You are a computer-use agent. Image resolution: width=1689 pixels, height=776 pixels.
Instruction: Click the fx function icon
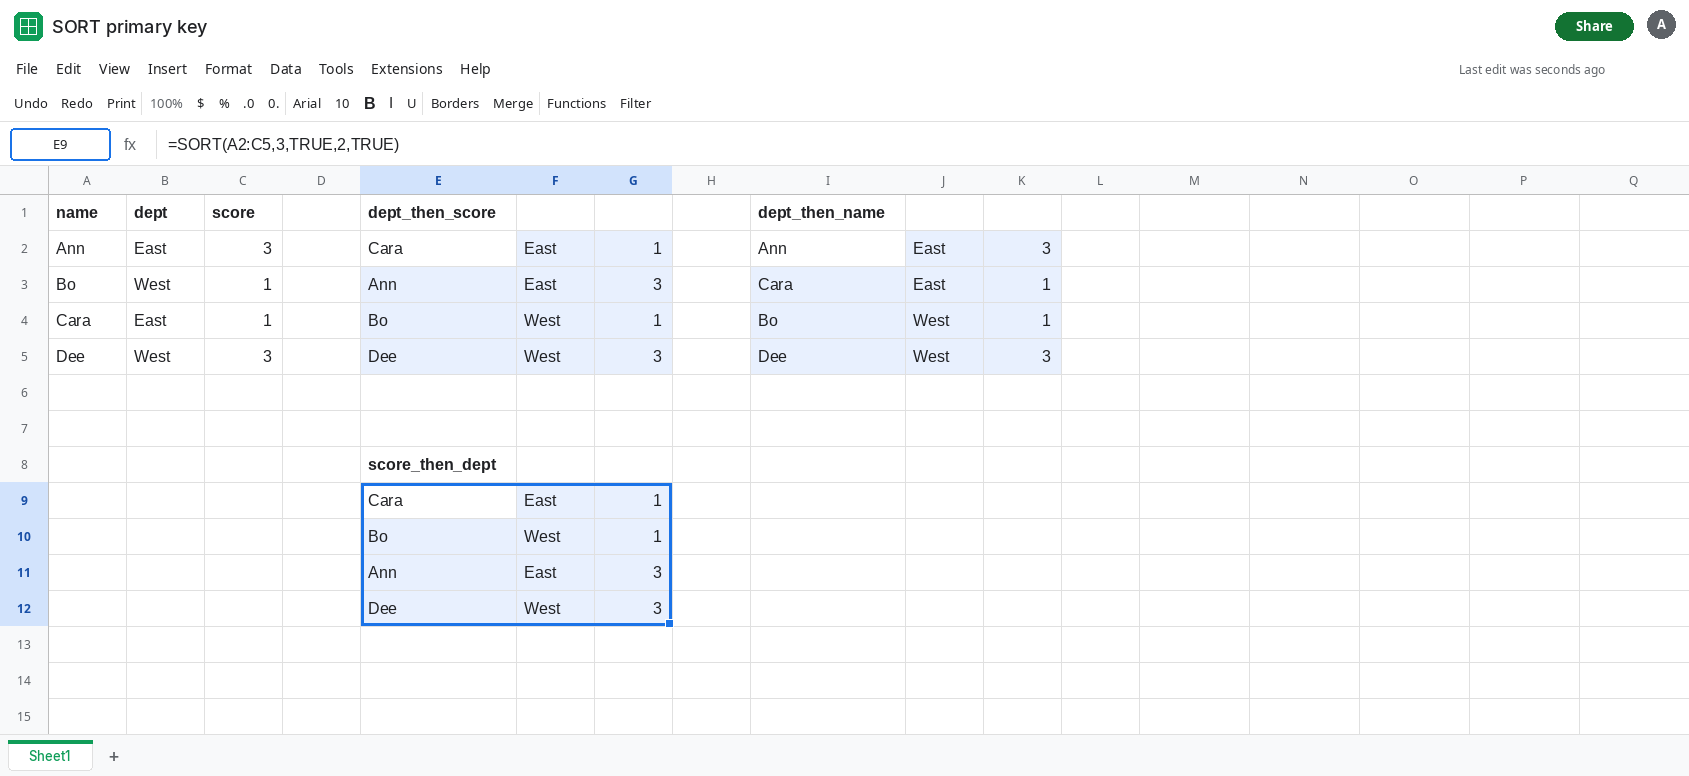click(x=130, y=144)
